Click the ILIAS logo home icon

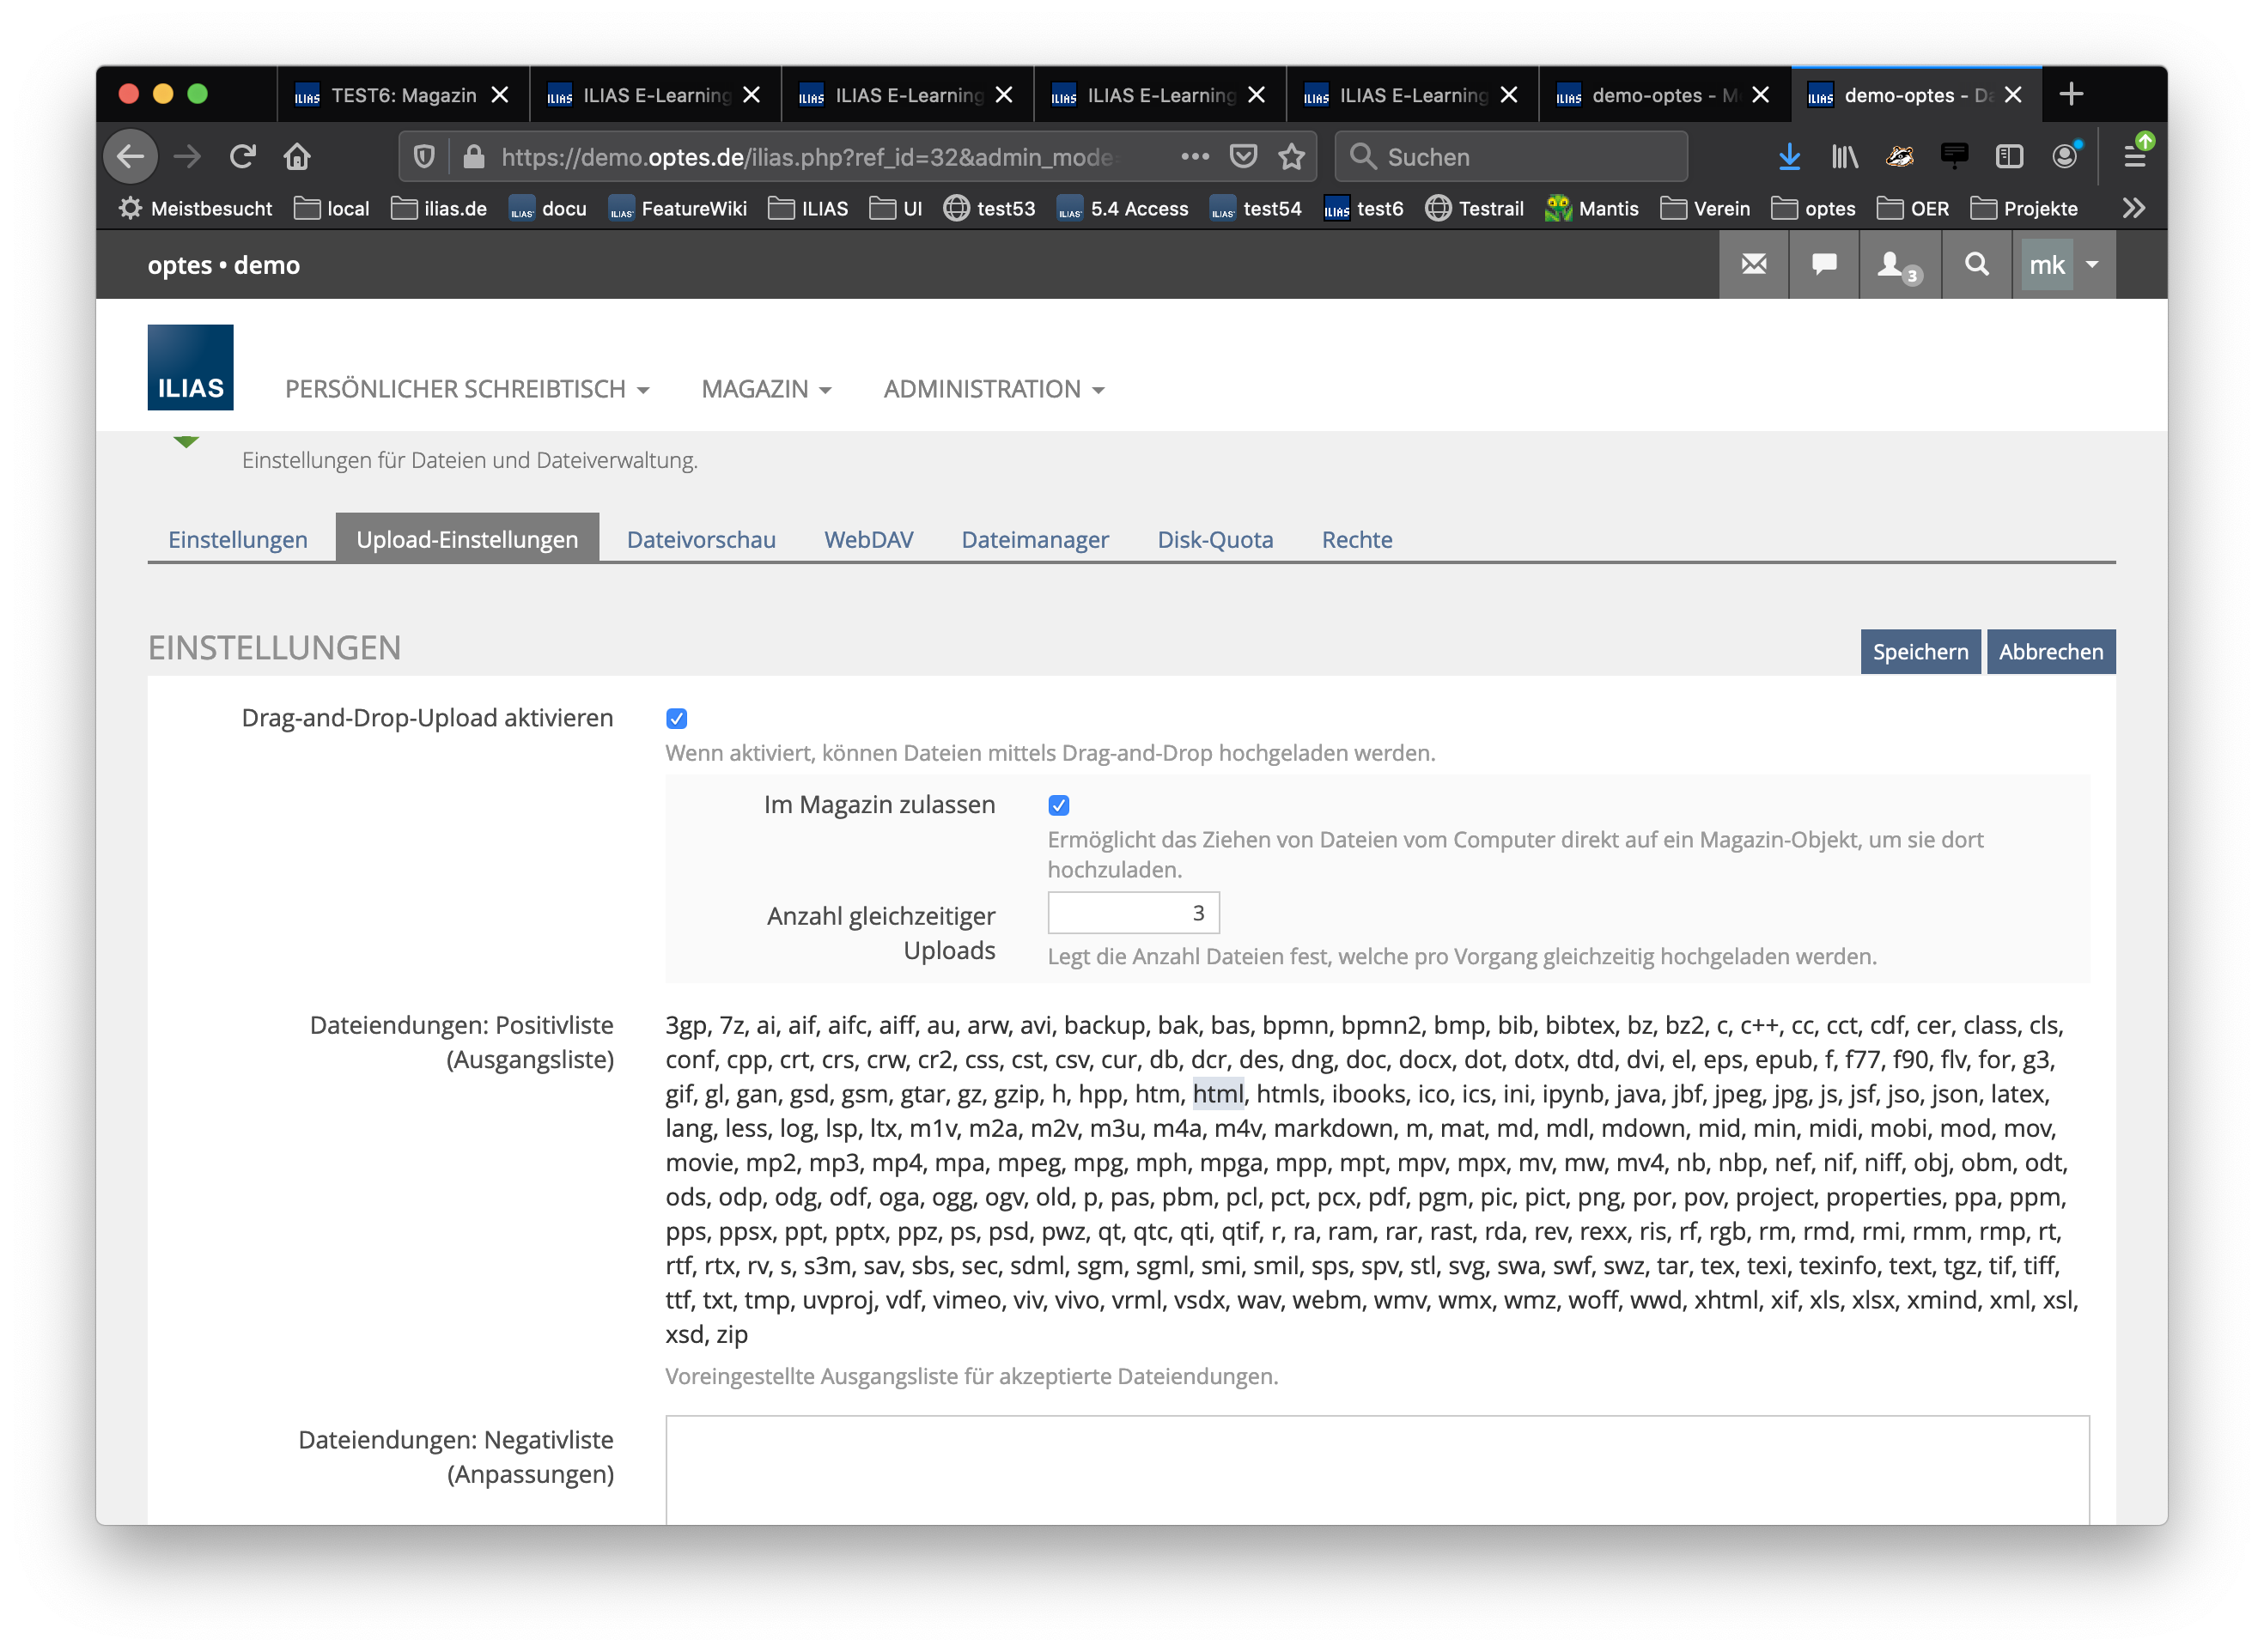point(191,367)
